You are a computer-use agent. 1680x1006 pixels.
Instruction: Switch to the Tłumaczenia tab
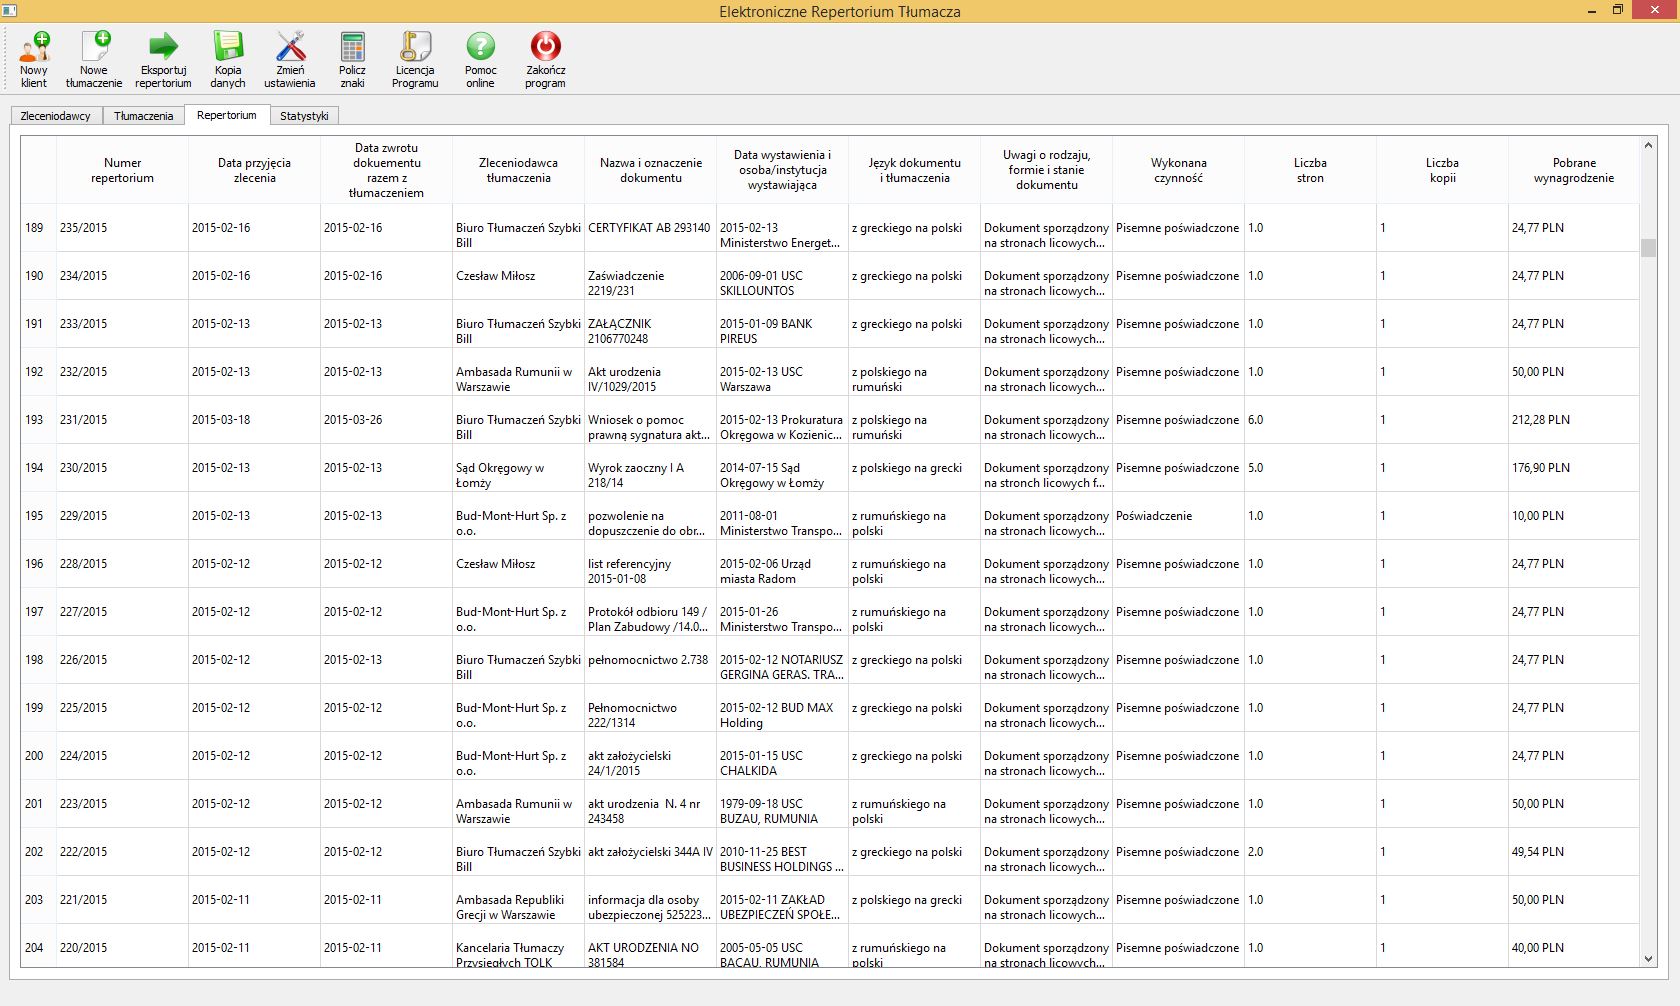(x=144, y=116)
